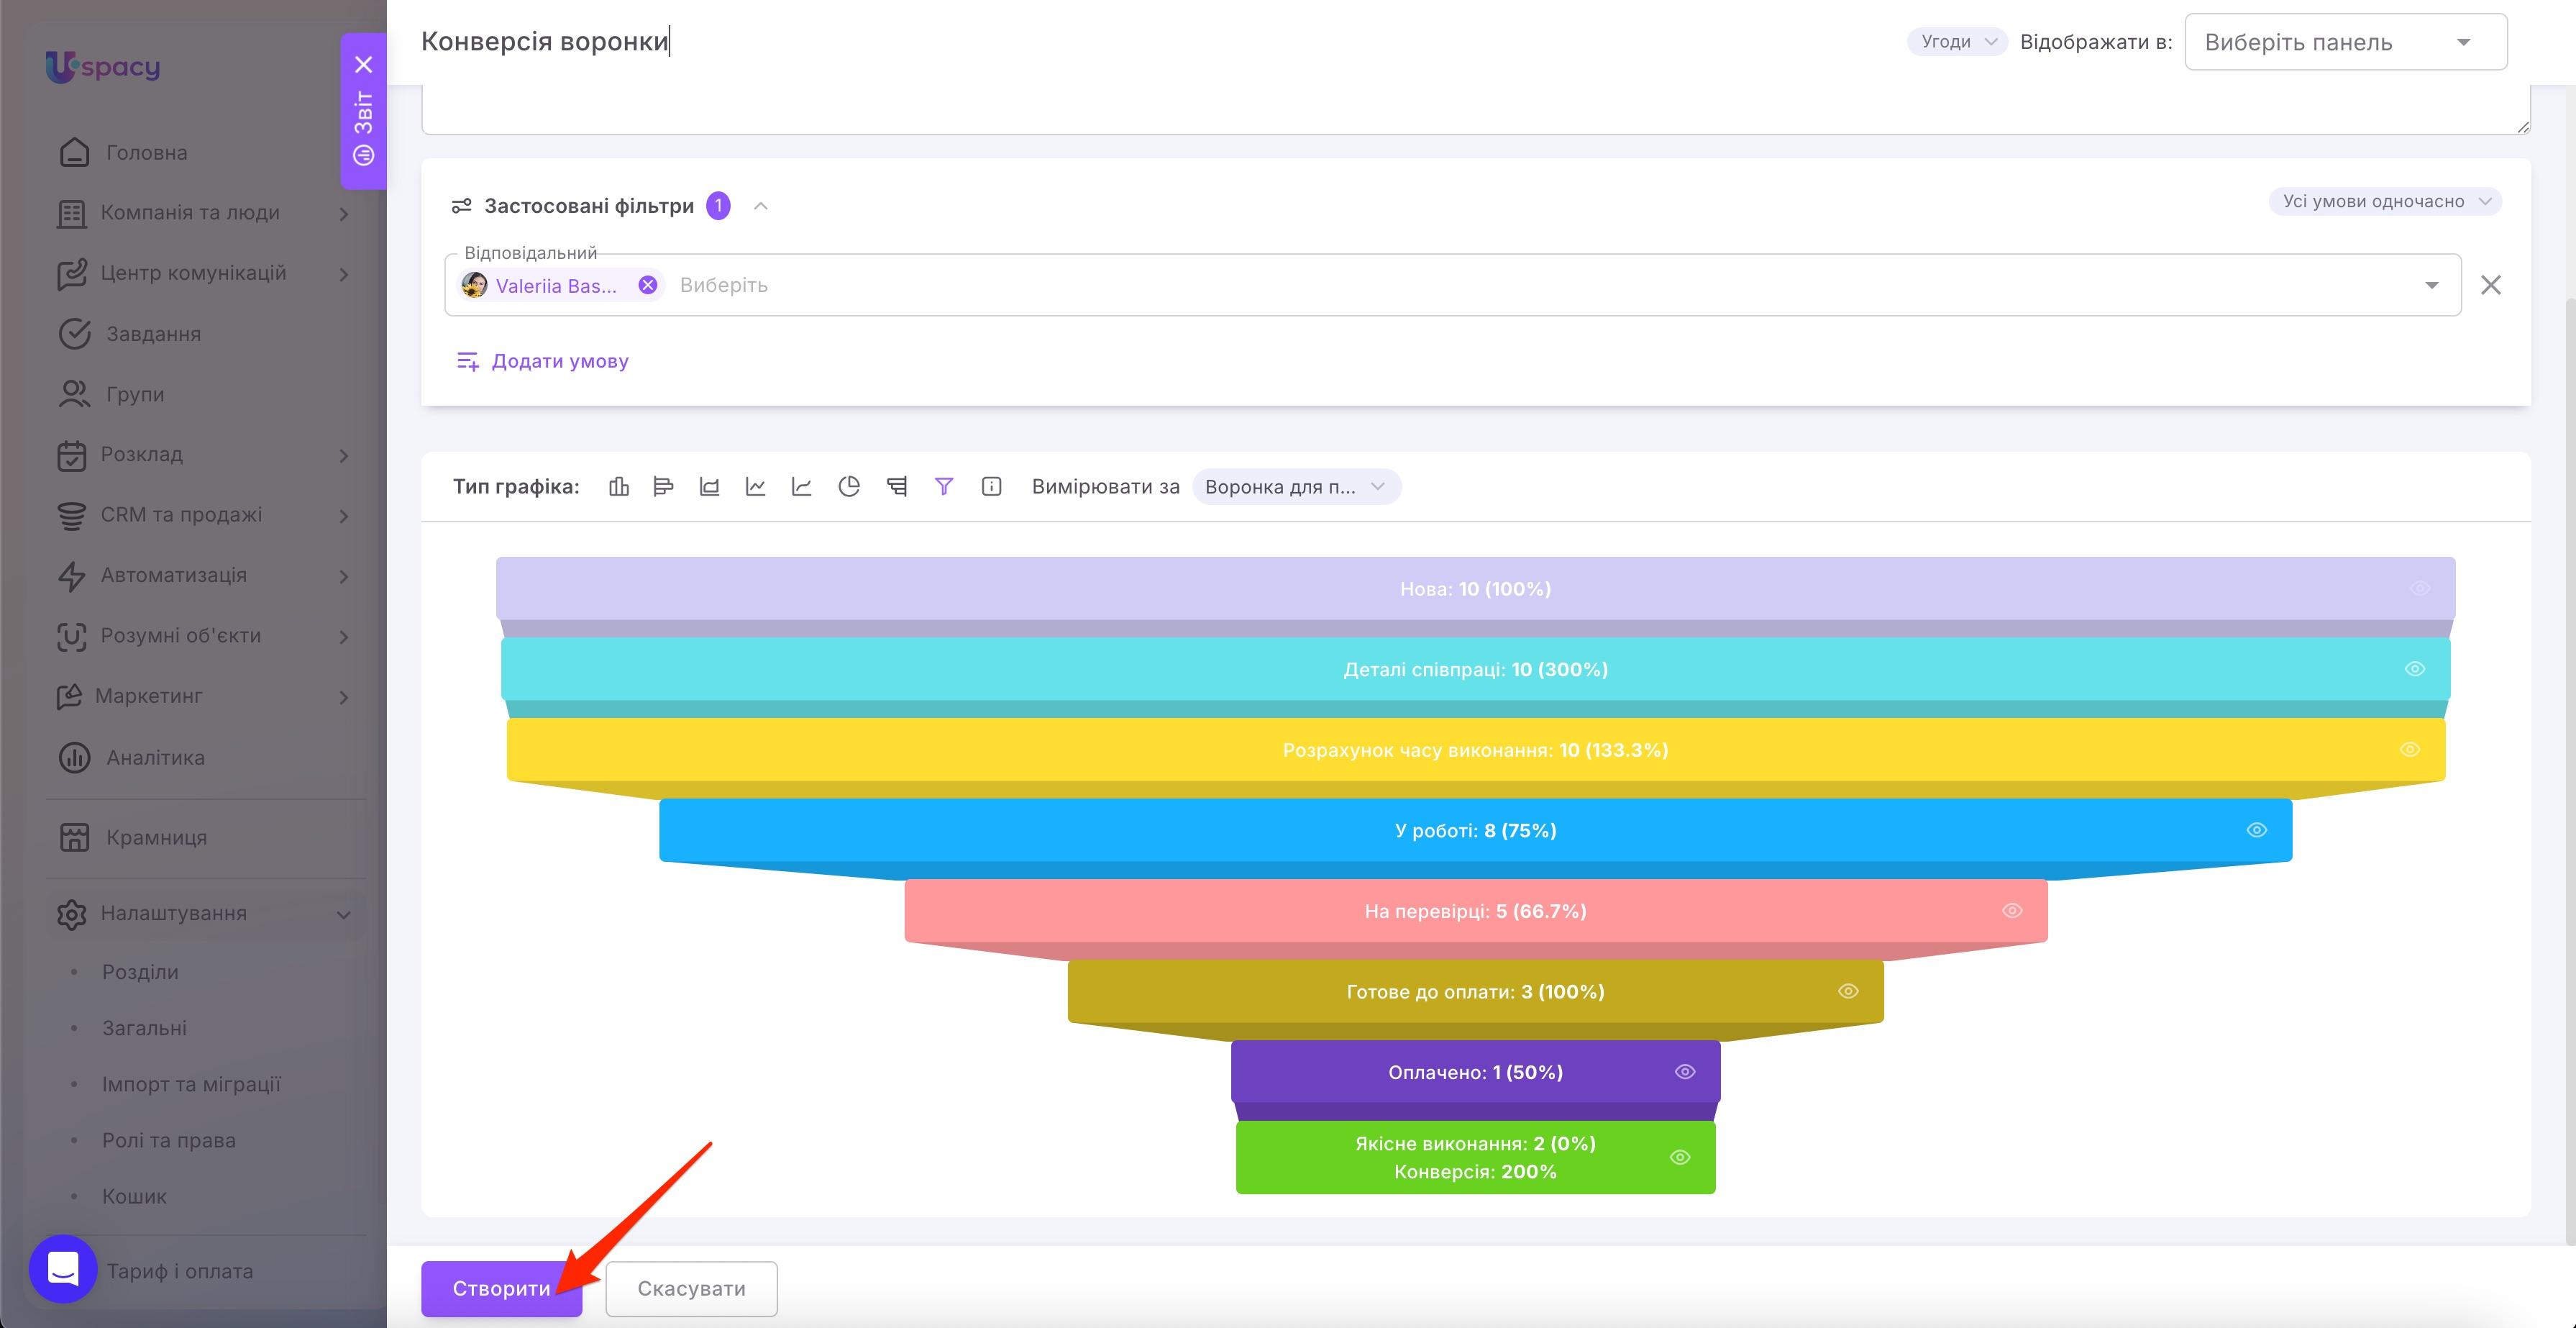2576x1328 pixels.
Task: Remove Valeriia Bas... from responsible filter
Action: click(x=648, y=285)
